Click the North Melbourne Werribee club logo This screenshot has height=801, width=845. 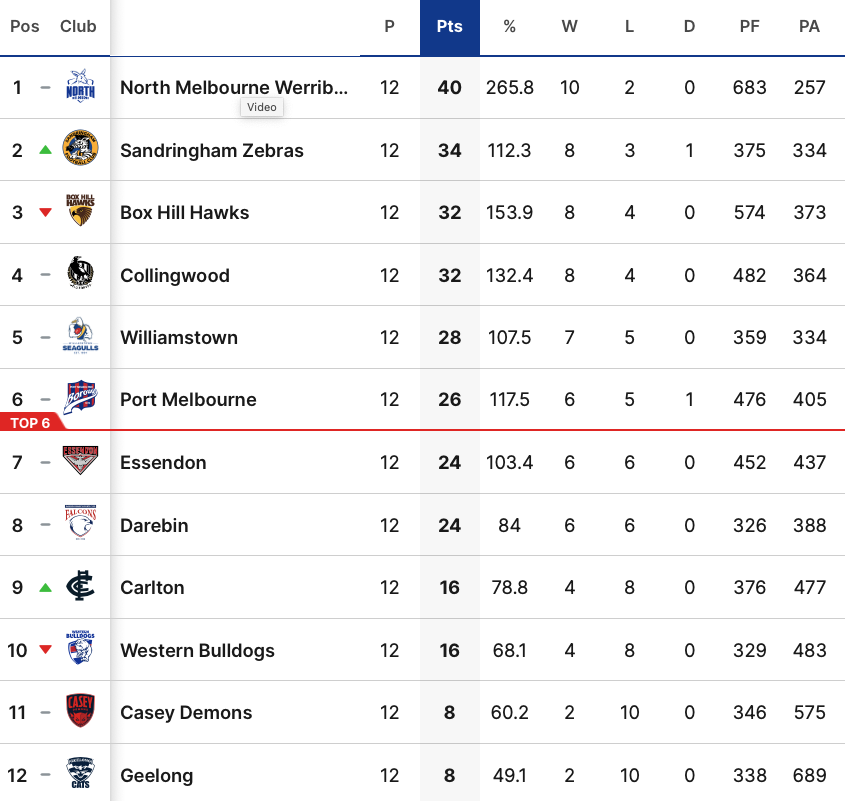coord(80,87)
